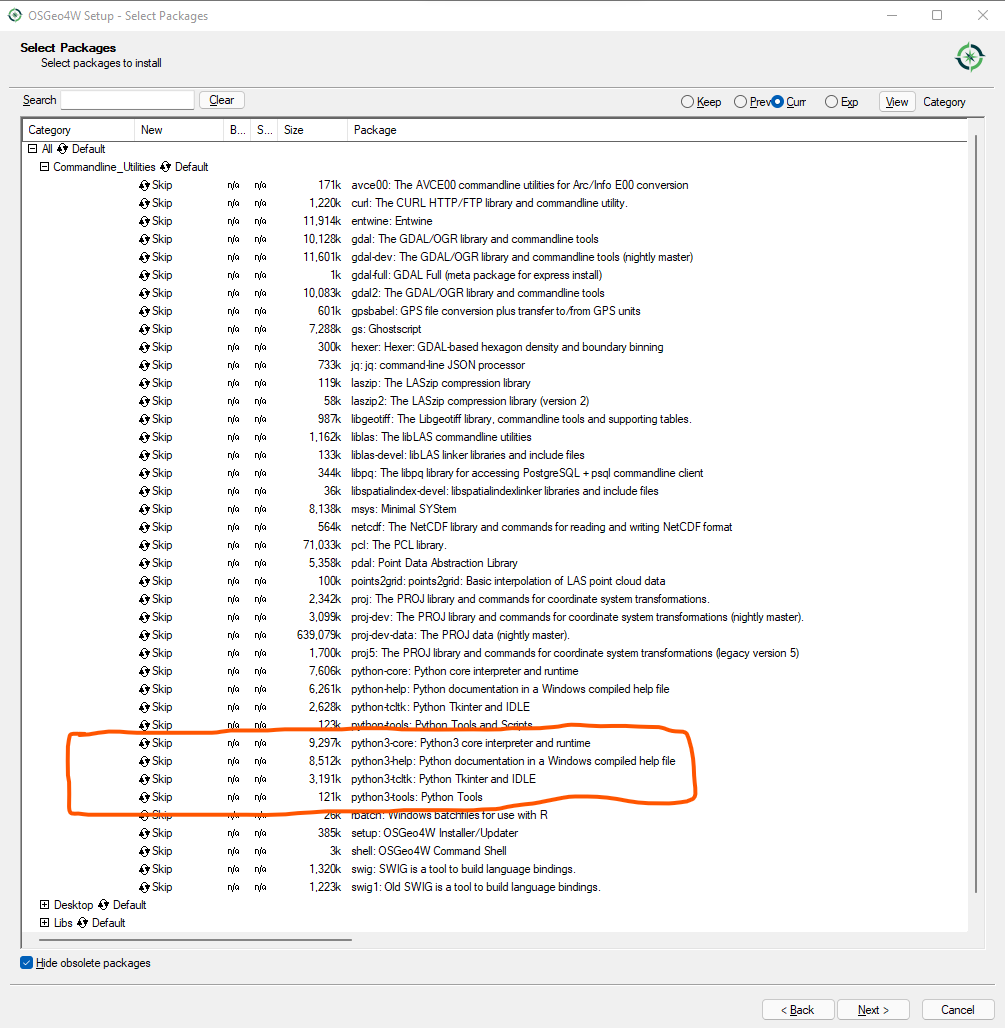Click the Skip icon for gs: Ghostscript

[x=144, y=330]
